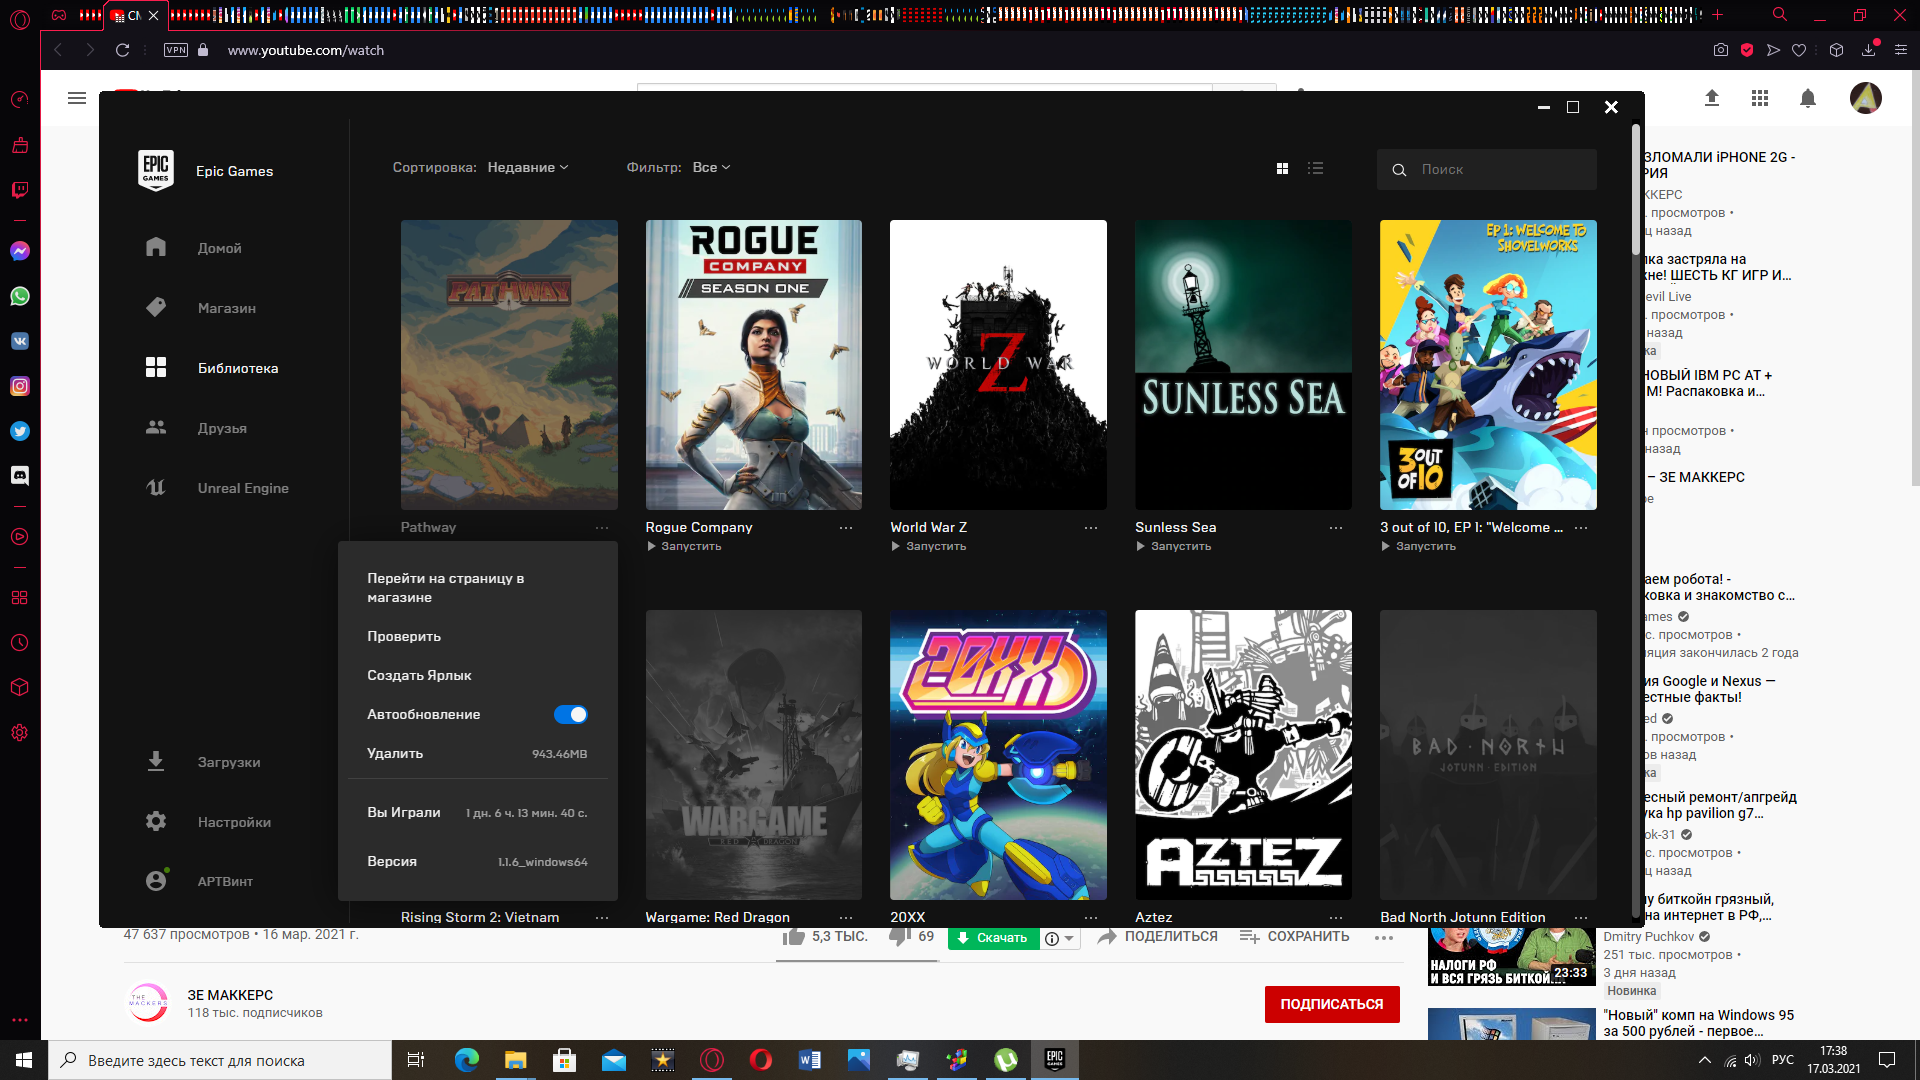The height and width of the screenshot is (1080, 1920).
Task: Open the Друзья friends icon
Action: tap(156, 427)
